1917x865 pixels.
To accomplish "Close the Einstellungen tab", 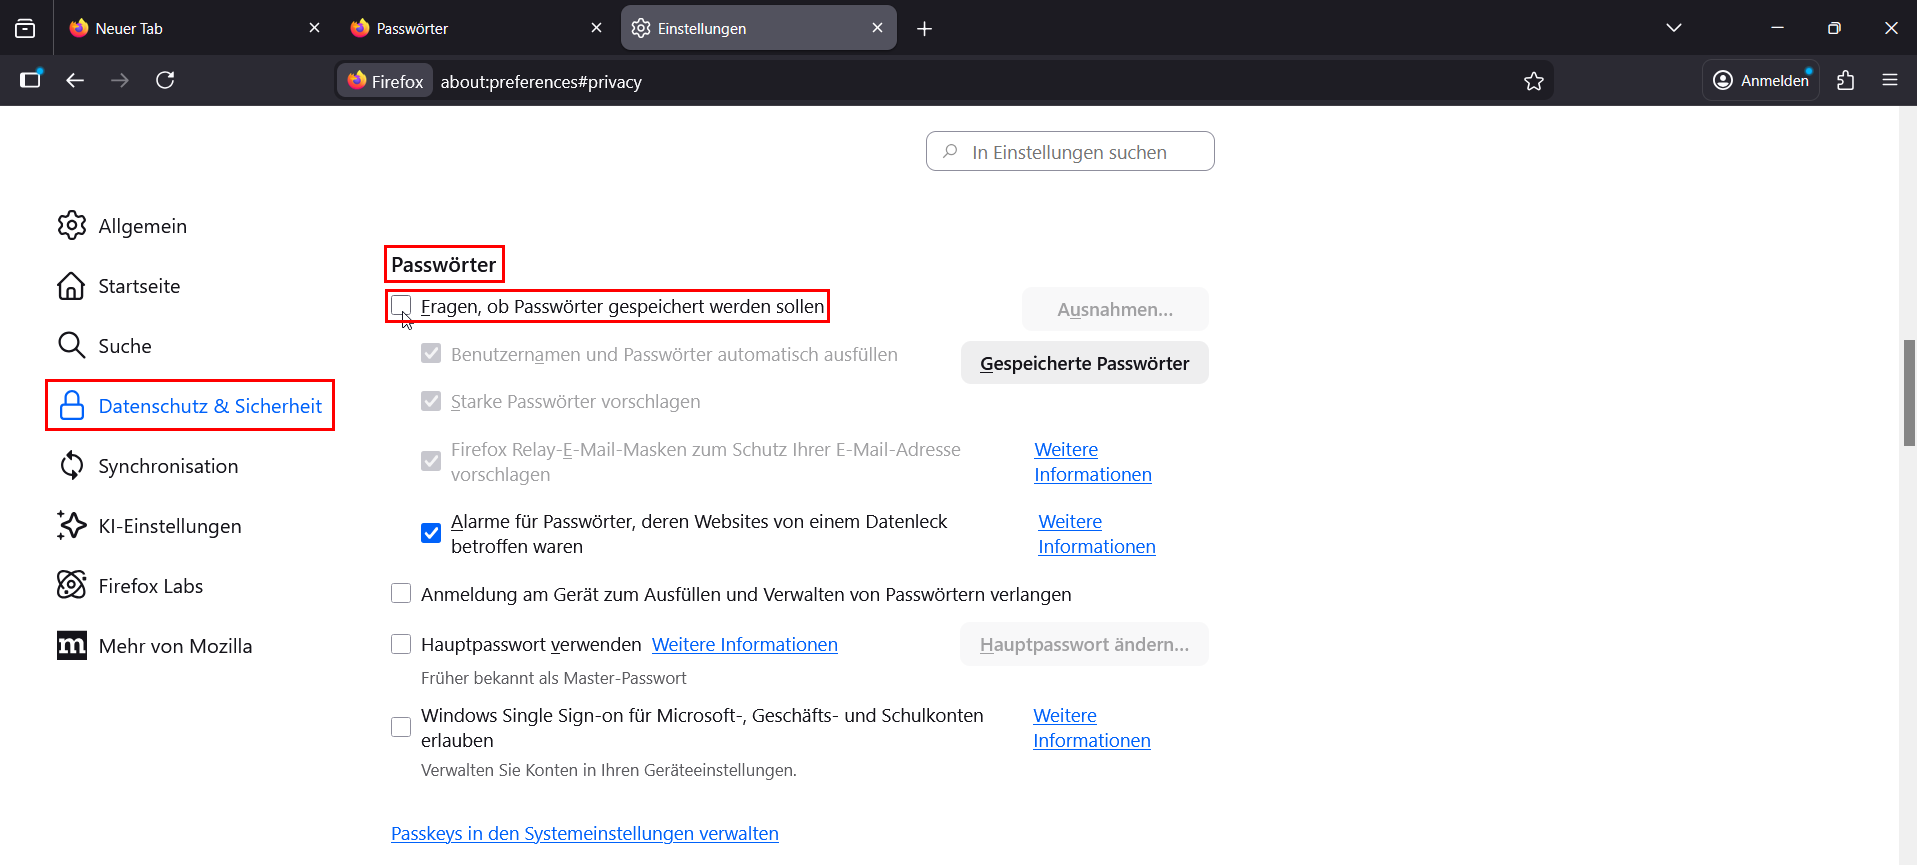I will click(877, 28).
